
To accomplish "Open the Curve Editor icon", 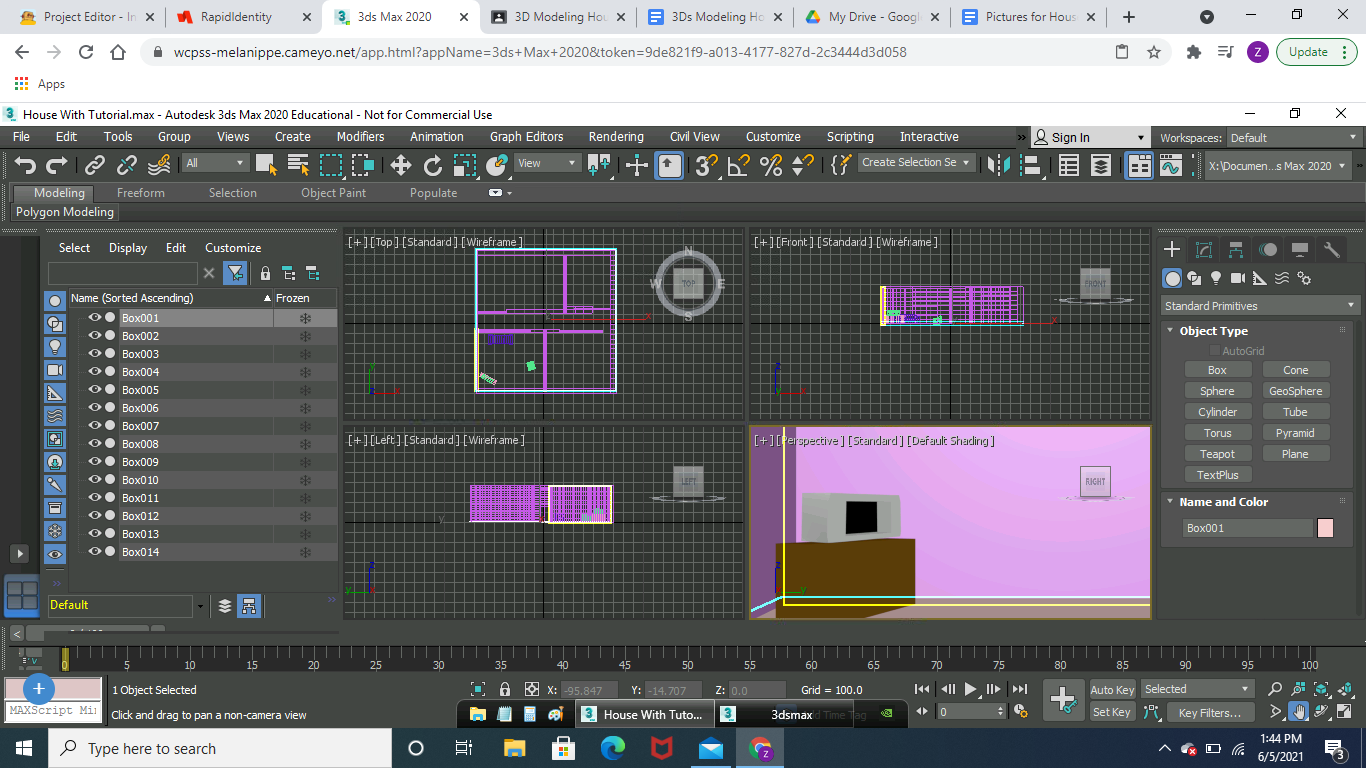I will (1171, 166).
